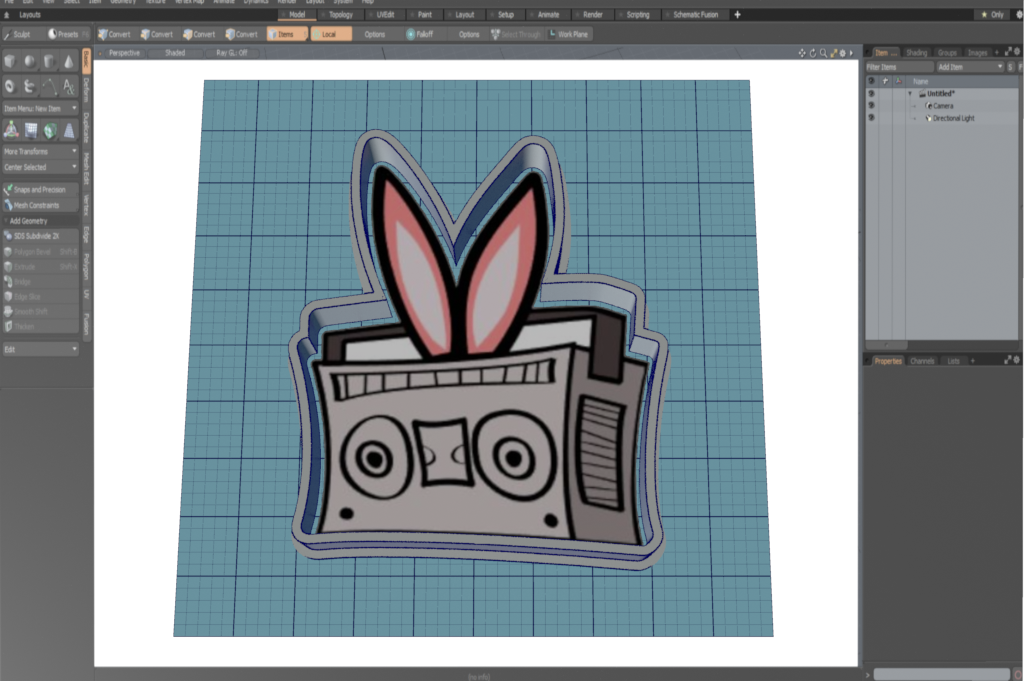Click the Work Plane button
1024x681 pixels.
(569, 34)
